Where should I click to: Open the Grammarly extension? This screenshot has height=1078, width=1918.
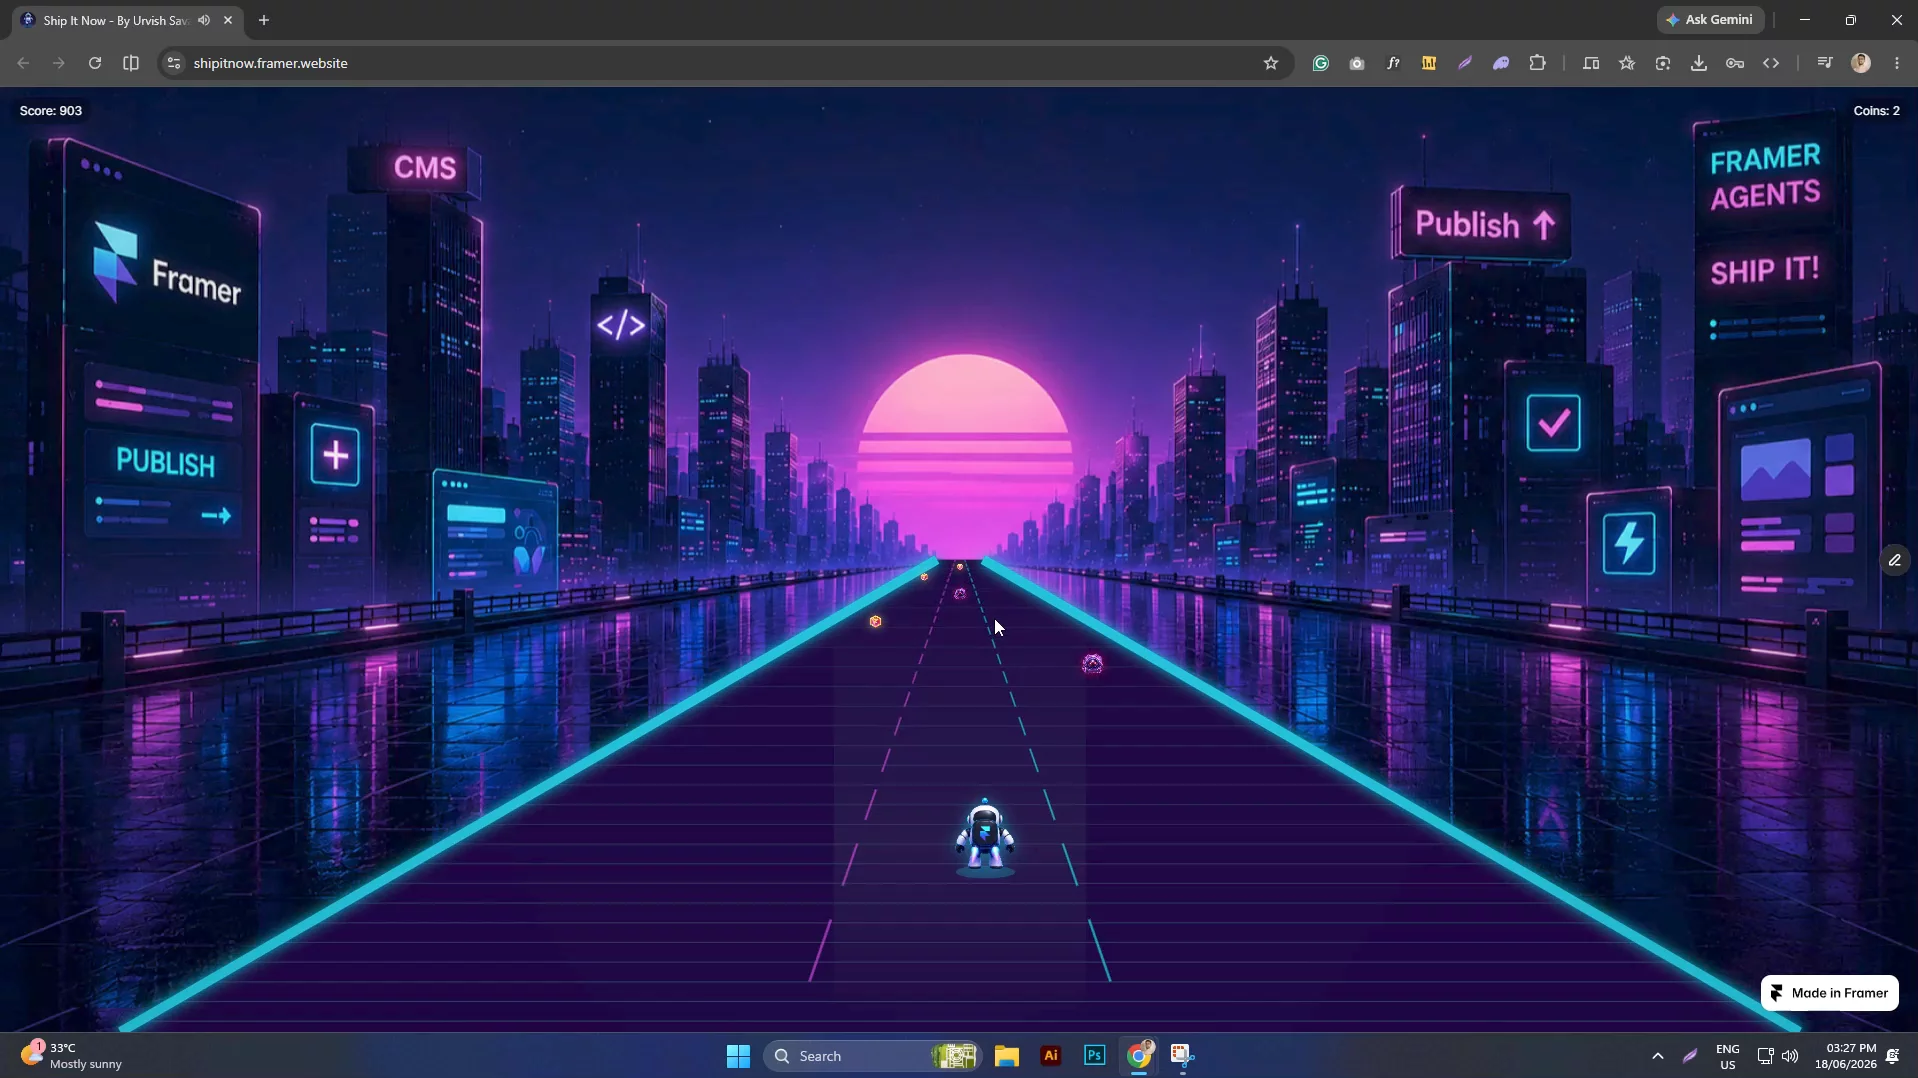[1321, 63]
